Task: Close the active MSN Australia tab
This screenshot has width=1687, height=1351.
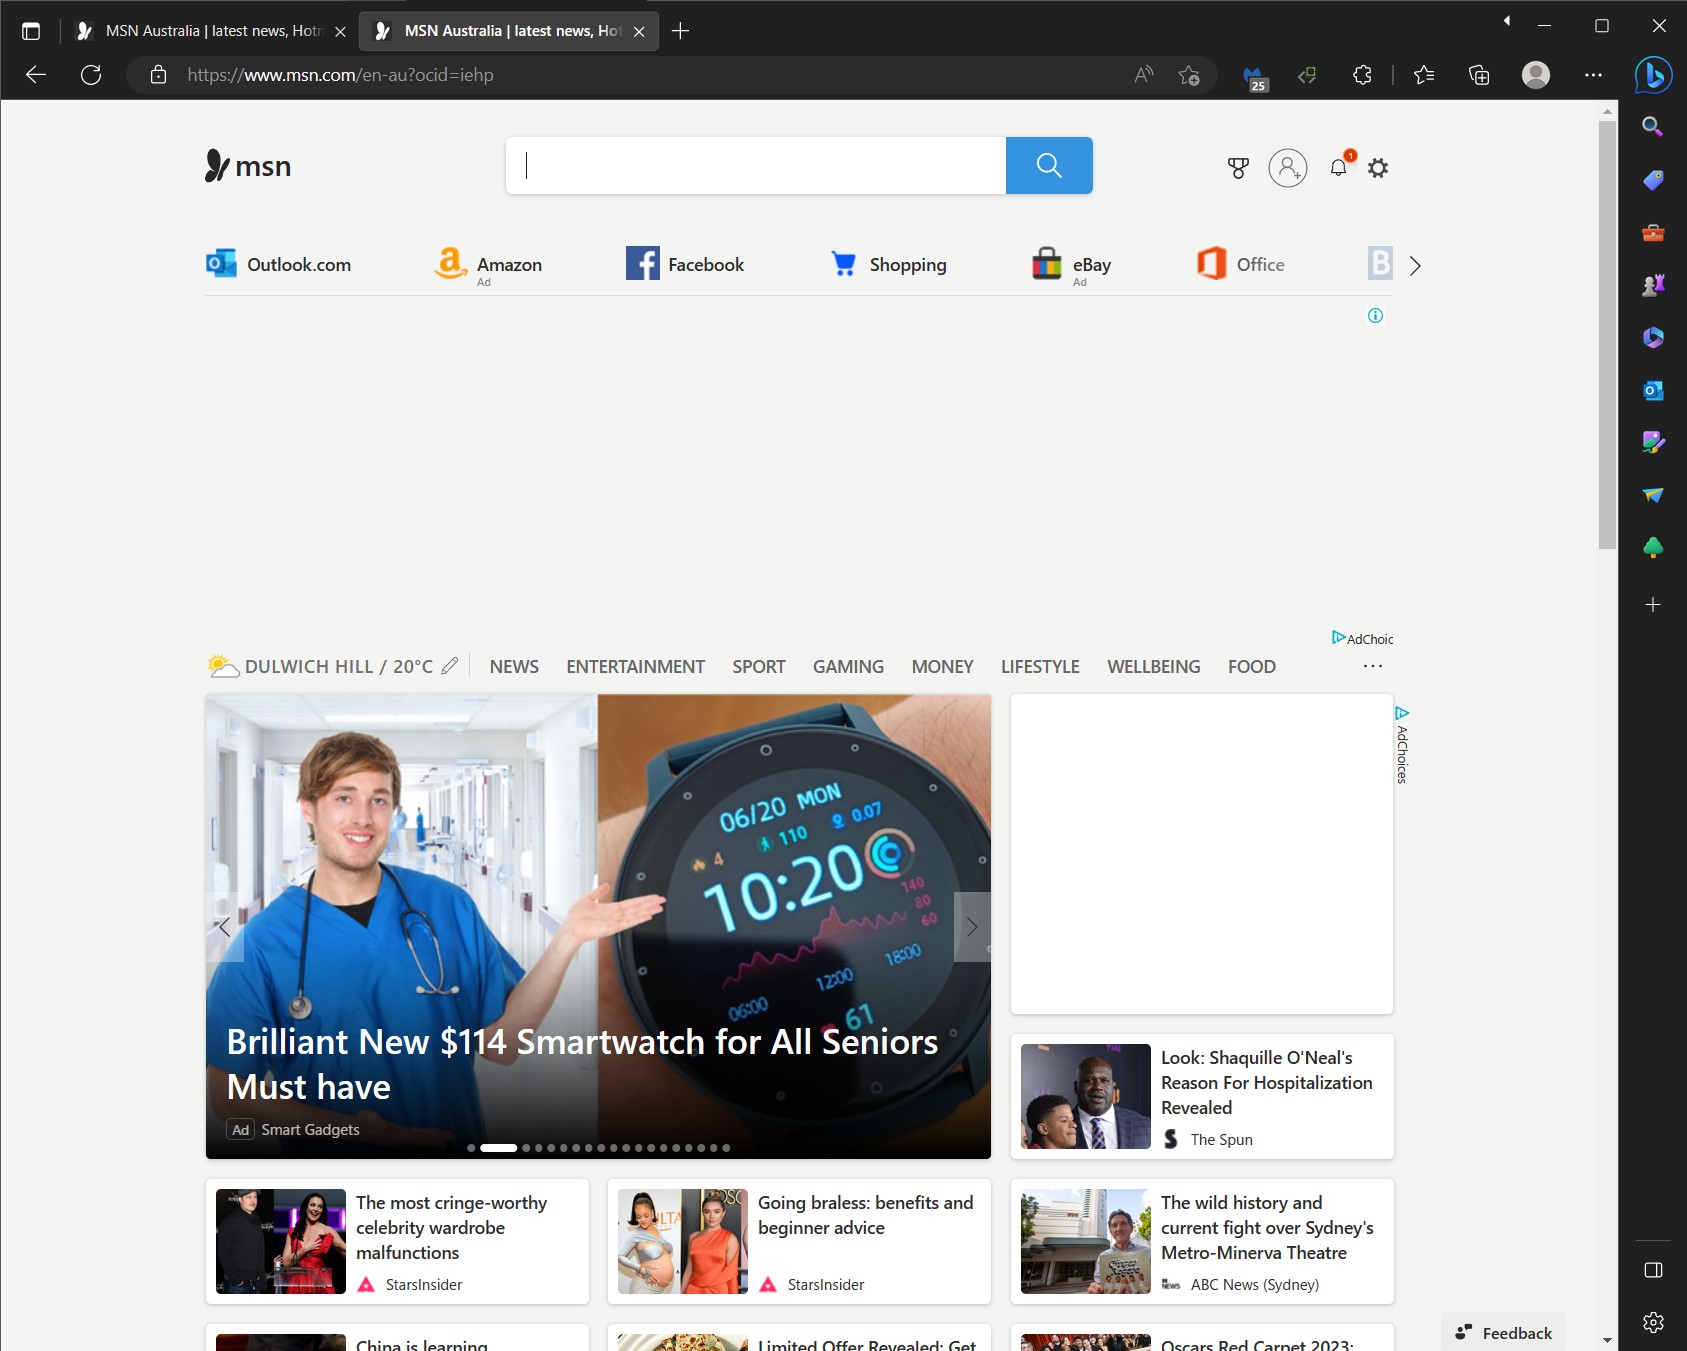Action: (x=639, y=31)
